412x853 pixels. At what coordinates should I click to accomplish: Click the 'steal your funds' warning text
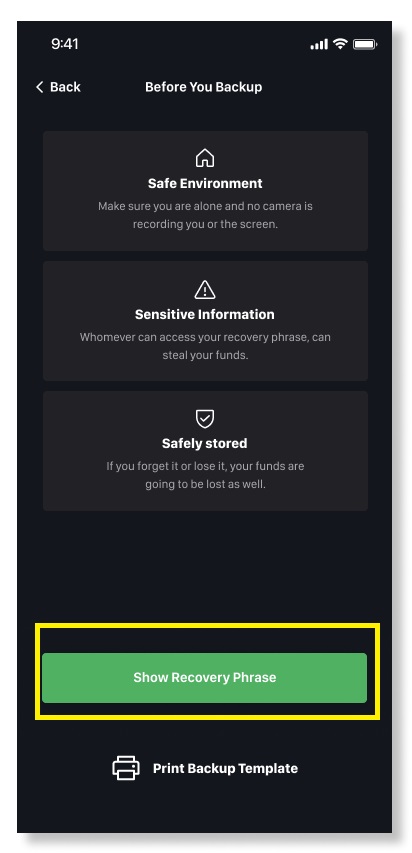click(x=205, y=346)
